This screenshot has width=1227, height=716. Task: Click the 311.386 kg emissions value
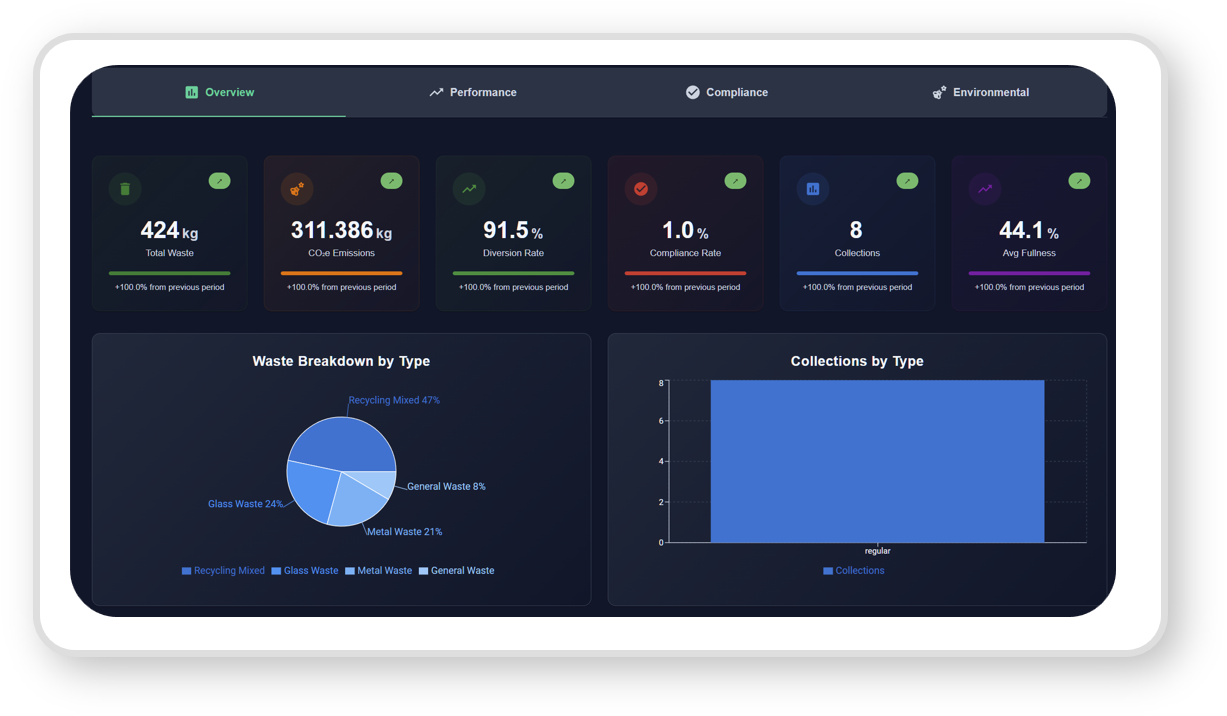point(341,231)
